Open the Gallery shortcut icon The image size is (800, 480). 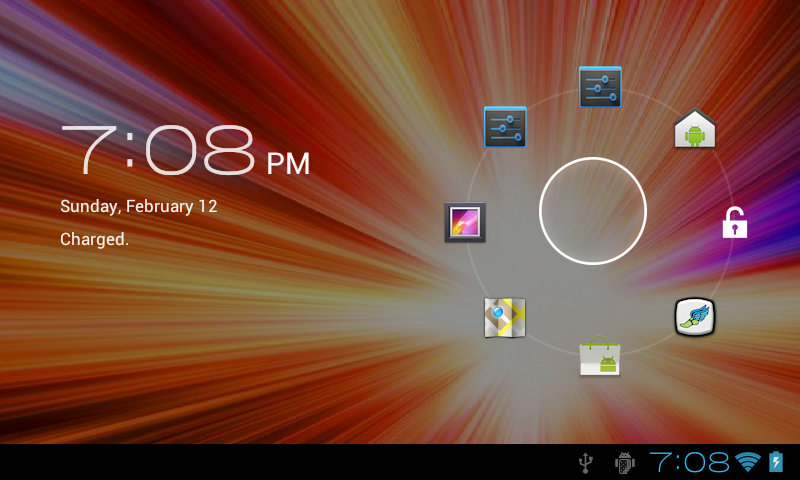click(x=465, y=222)
